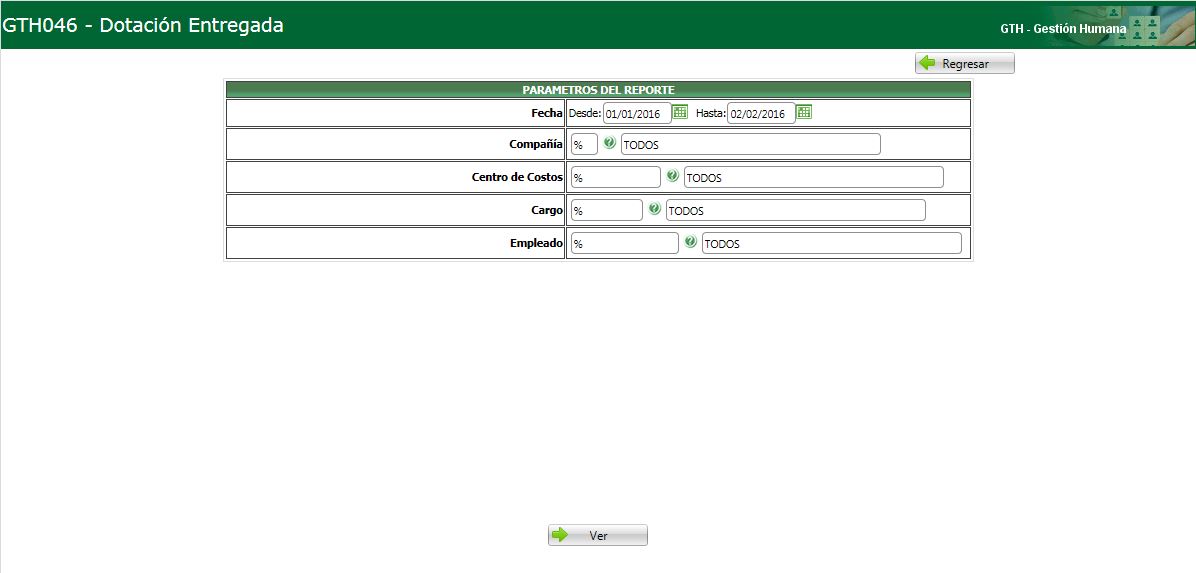Screen dimensions: 1196x573
Task: Select the Centro de Costos TODOS description field
Action: (814, 177)
